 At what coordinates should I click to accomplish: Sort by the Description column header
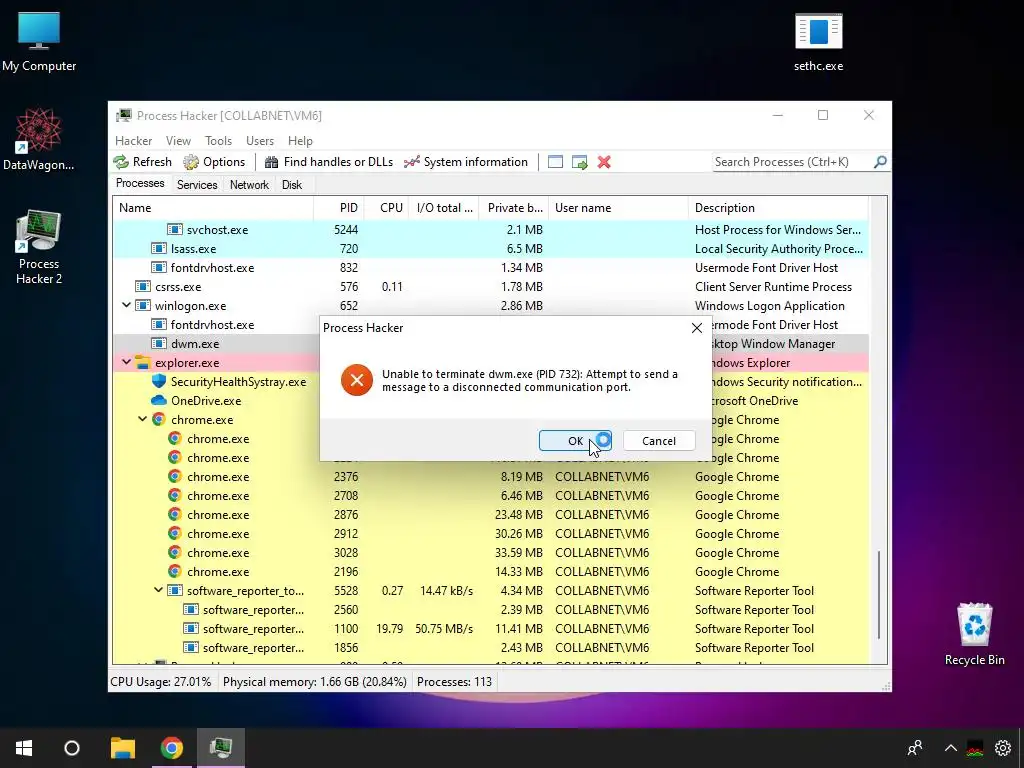[778, 208]
